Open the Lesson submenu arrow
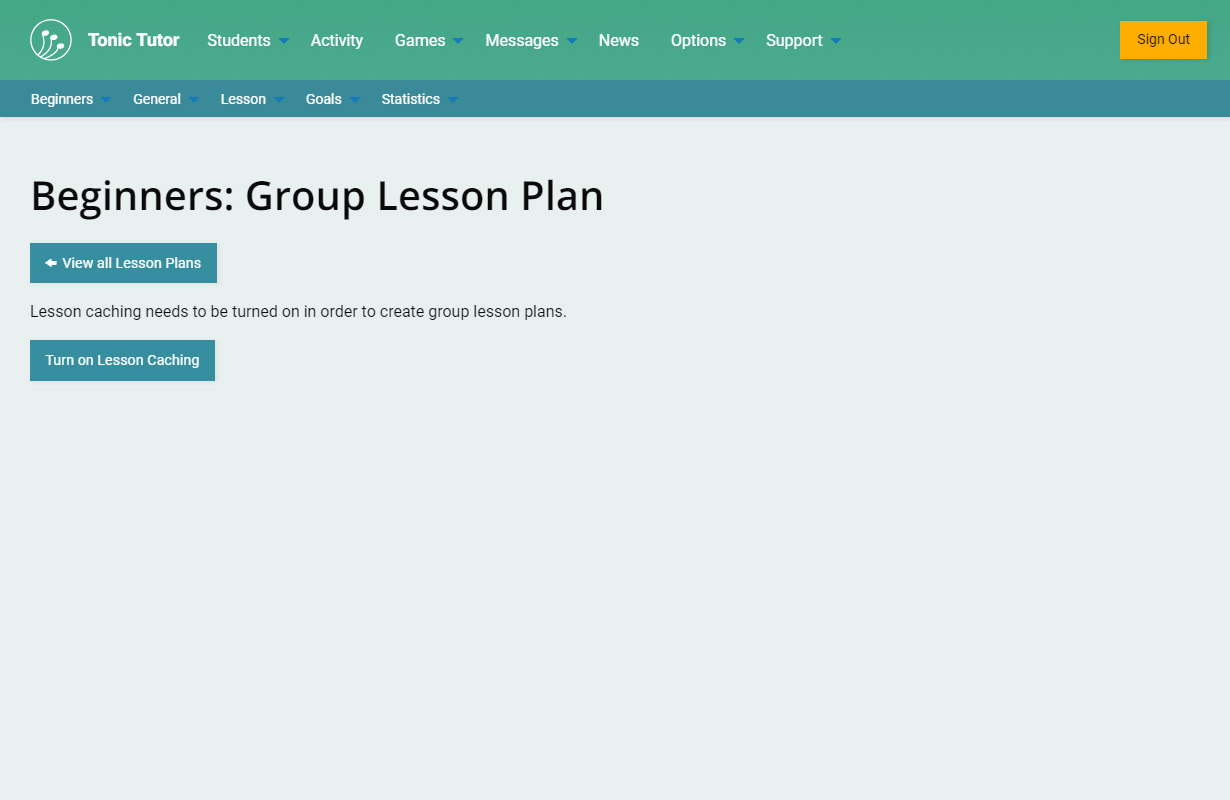The width and height of the screenshot is (1230, 800). click(279, 100)
